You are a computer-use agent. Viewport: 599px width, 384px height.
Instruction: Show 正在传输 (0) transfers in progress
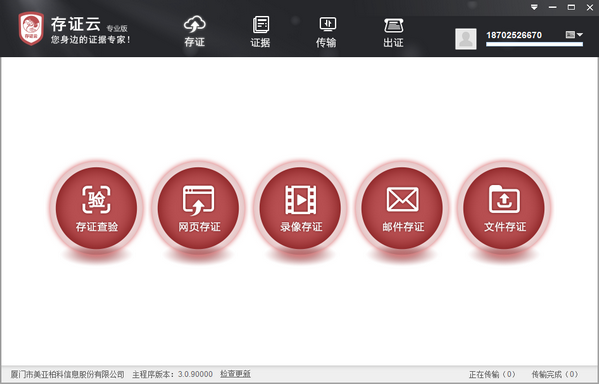(492, 374)
